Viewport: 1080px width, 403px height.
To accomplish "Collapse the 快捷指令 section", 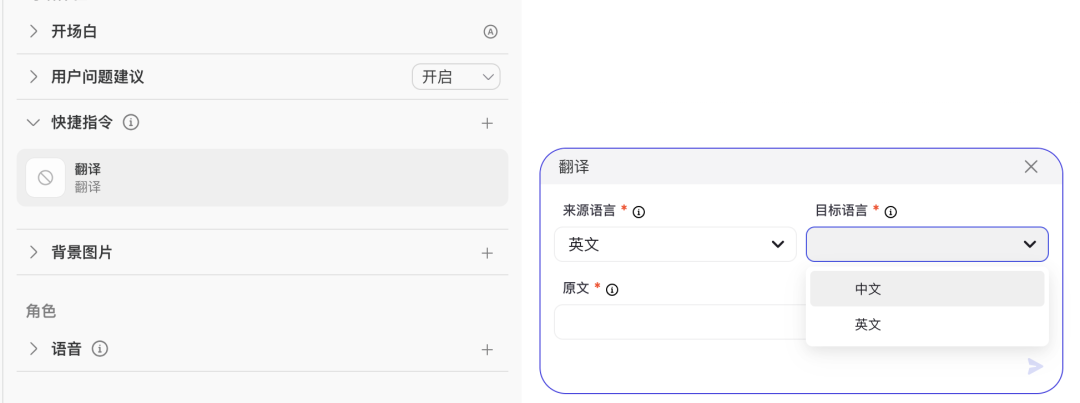I will 34,122.
